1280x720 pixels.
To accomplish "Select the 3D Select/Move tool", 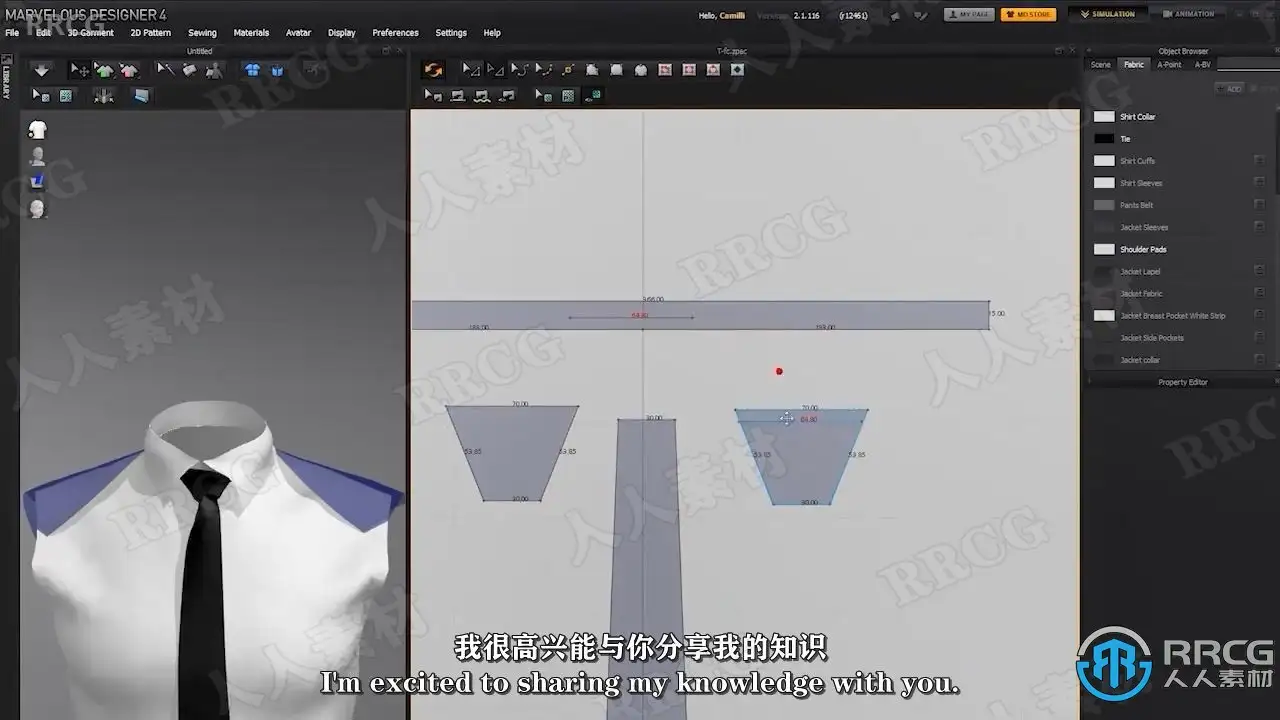I will (x=79, y=70).
